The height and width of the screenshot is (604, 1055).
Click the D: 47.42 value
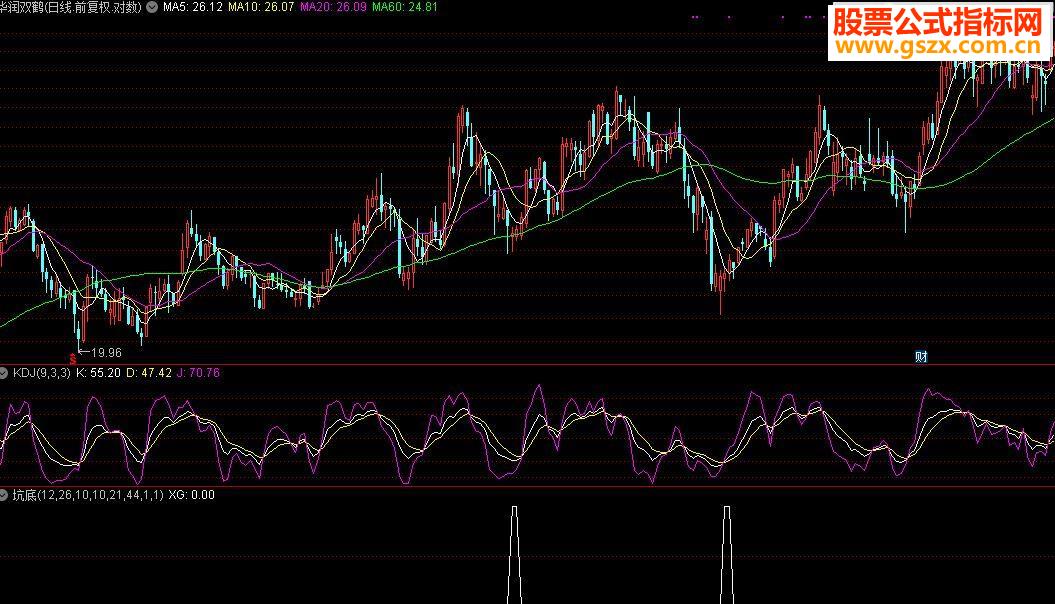(149, 373)
